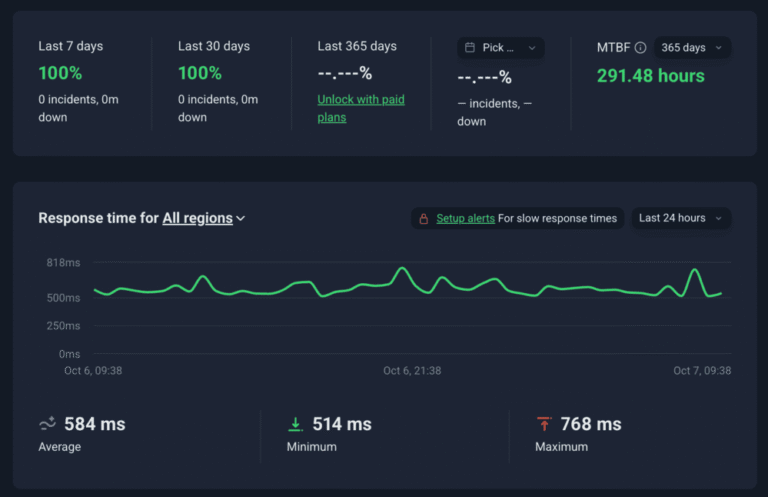Image resolution: width=768 pixels, height=497 pixels.
Task: Click the 584 ms average value
Action: pos(95,424)
